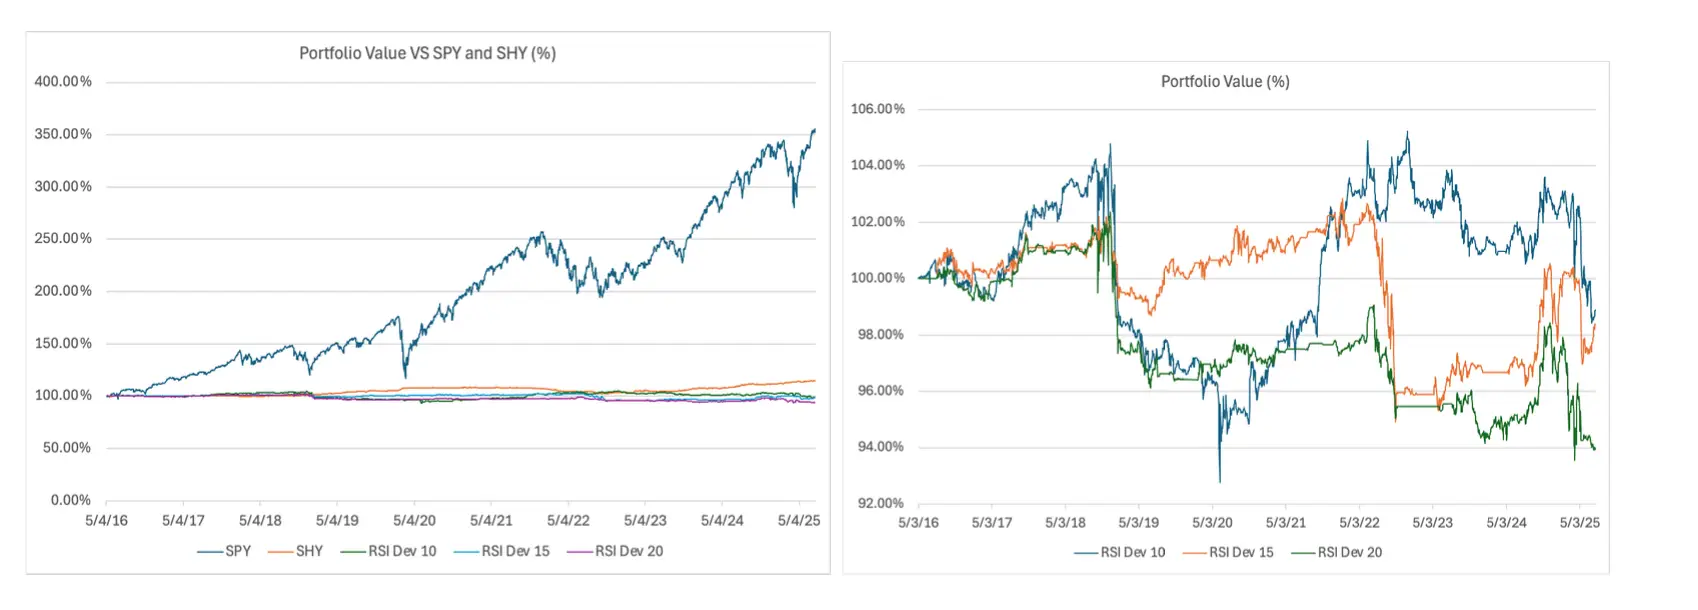Click the 5/3/25 date on right chart
The image size is (1698, 610).
pos(1579,522)
